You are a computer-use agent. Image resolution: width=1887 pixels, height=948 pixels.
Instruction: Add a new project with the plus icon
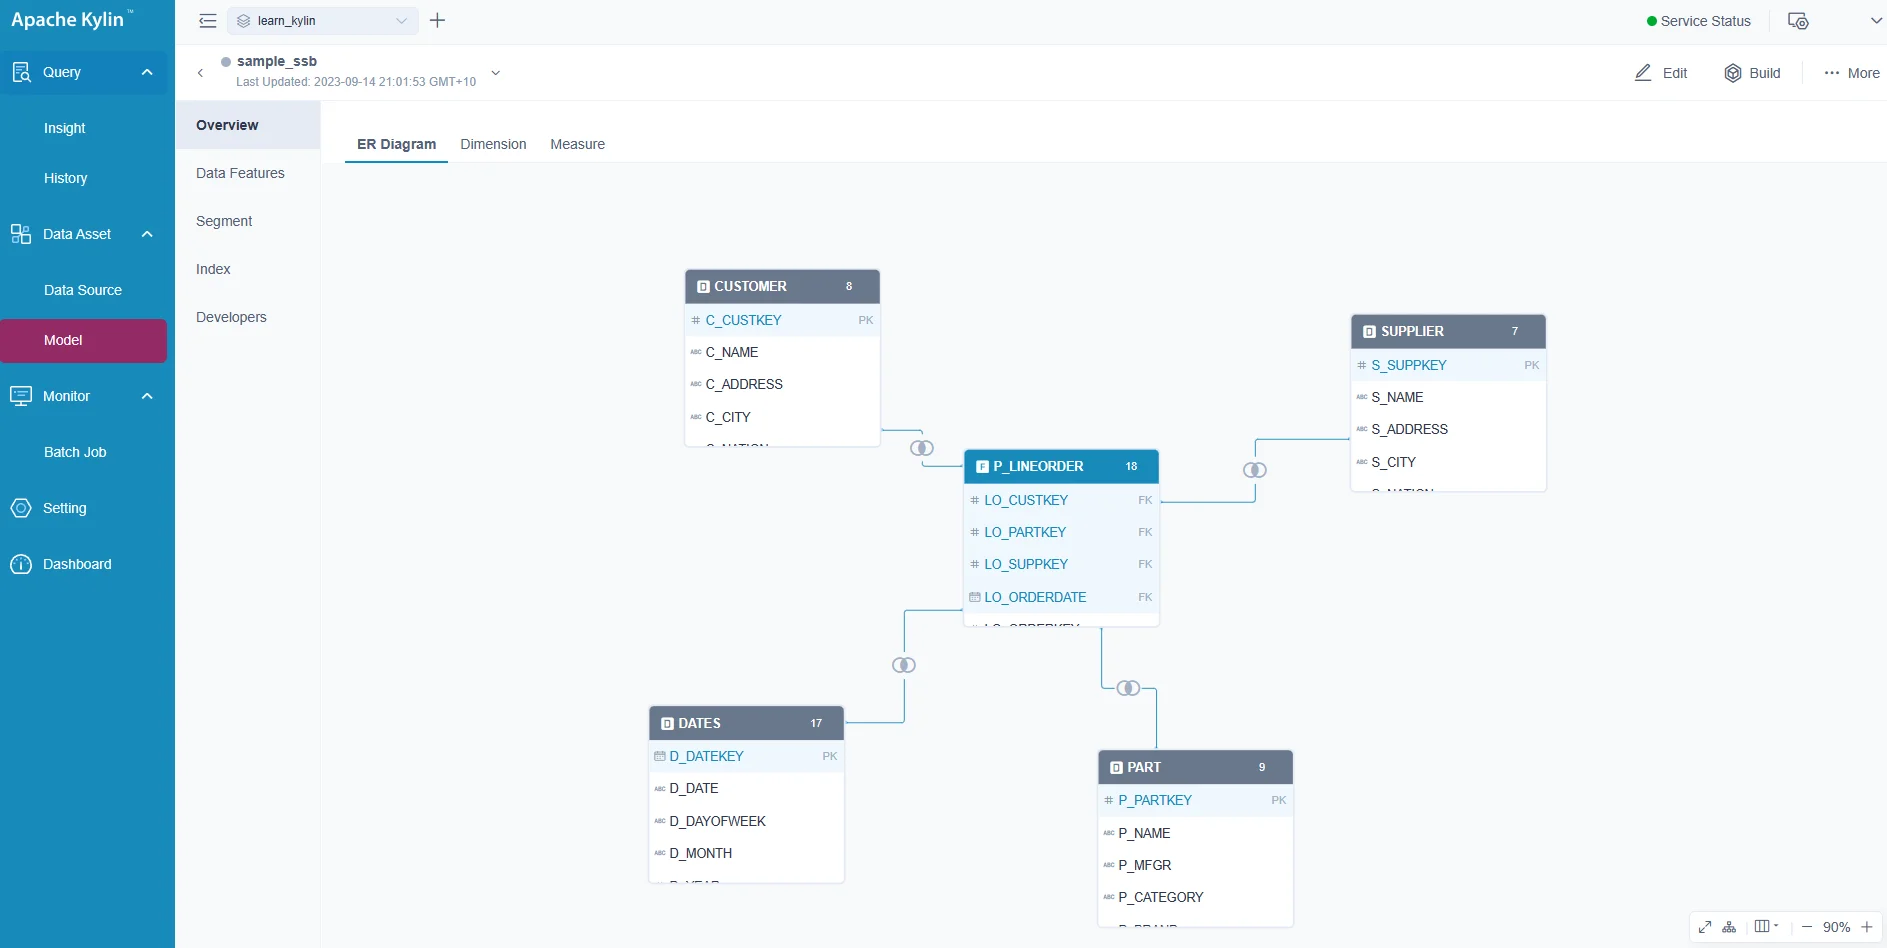click(x=437, y=21)
